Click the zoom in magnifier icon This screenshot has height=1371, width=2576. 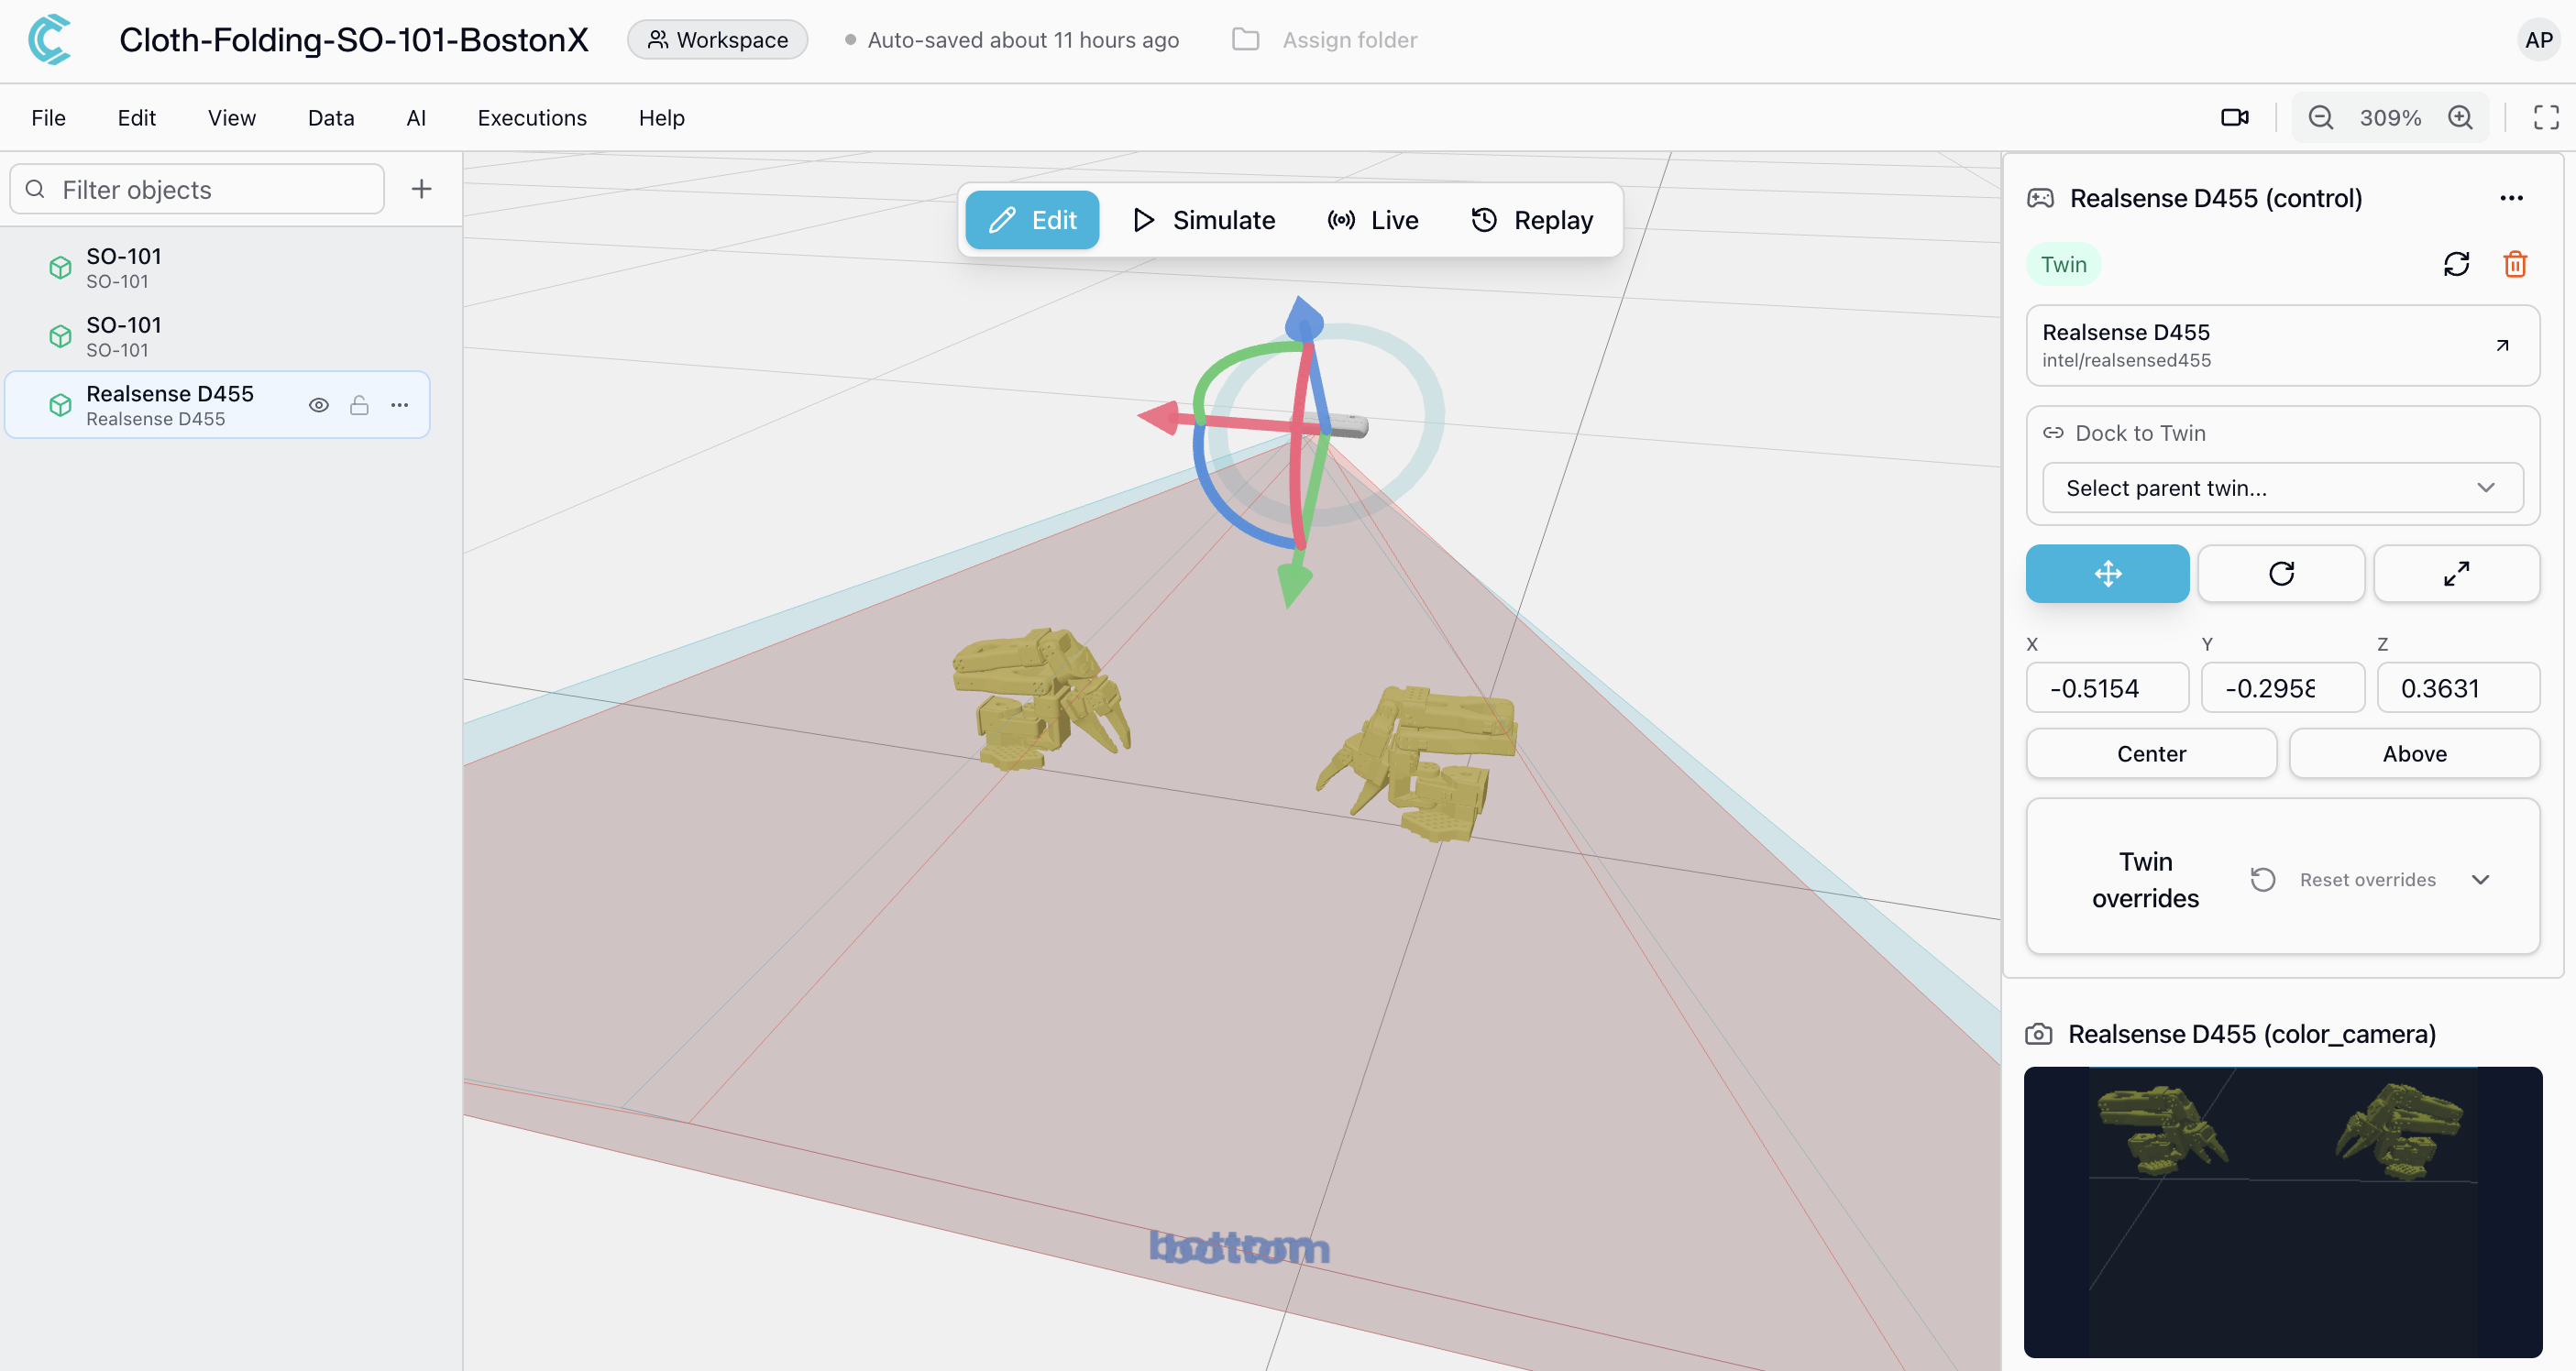[2460, 118]
